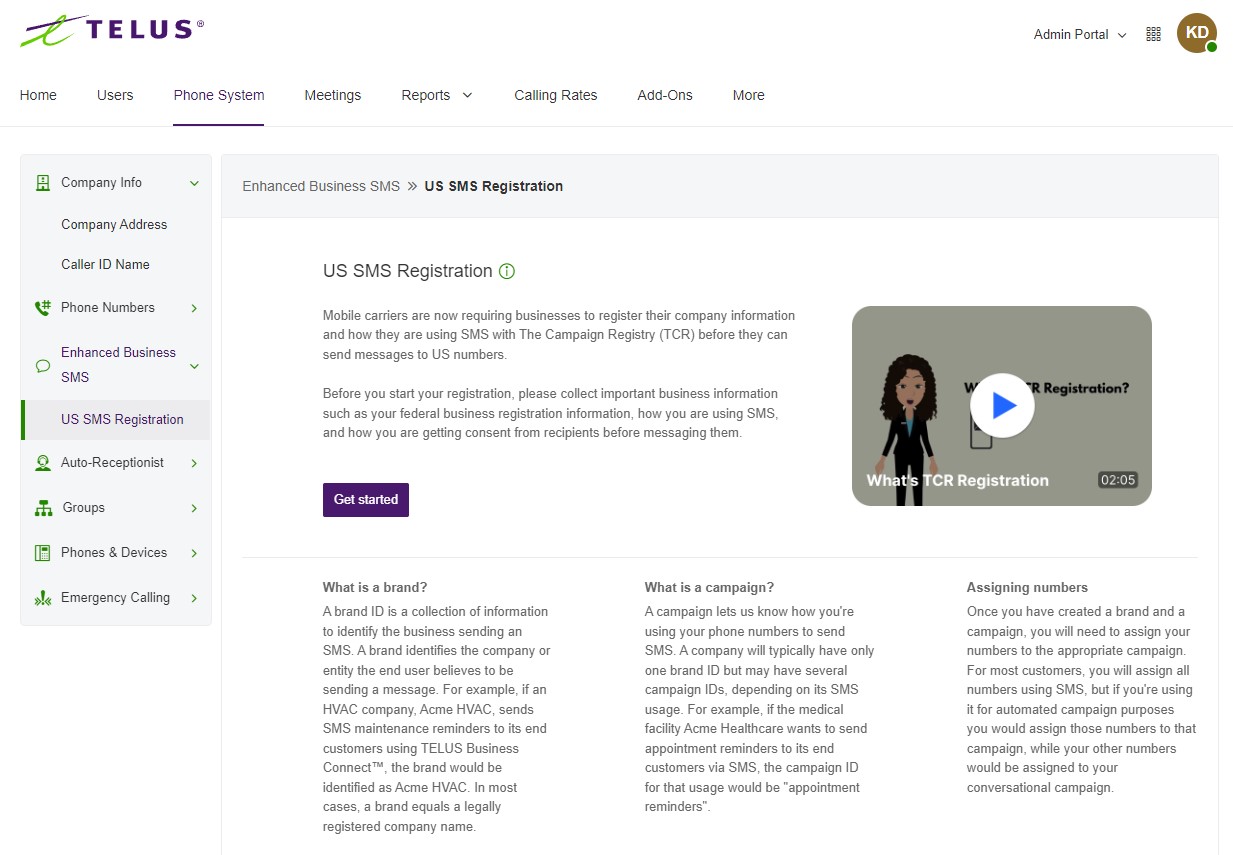
Task: Click the "What is a campaign?" heading
Action: 709,588
